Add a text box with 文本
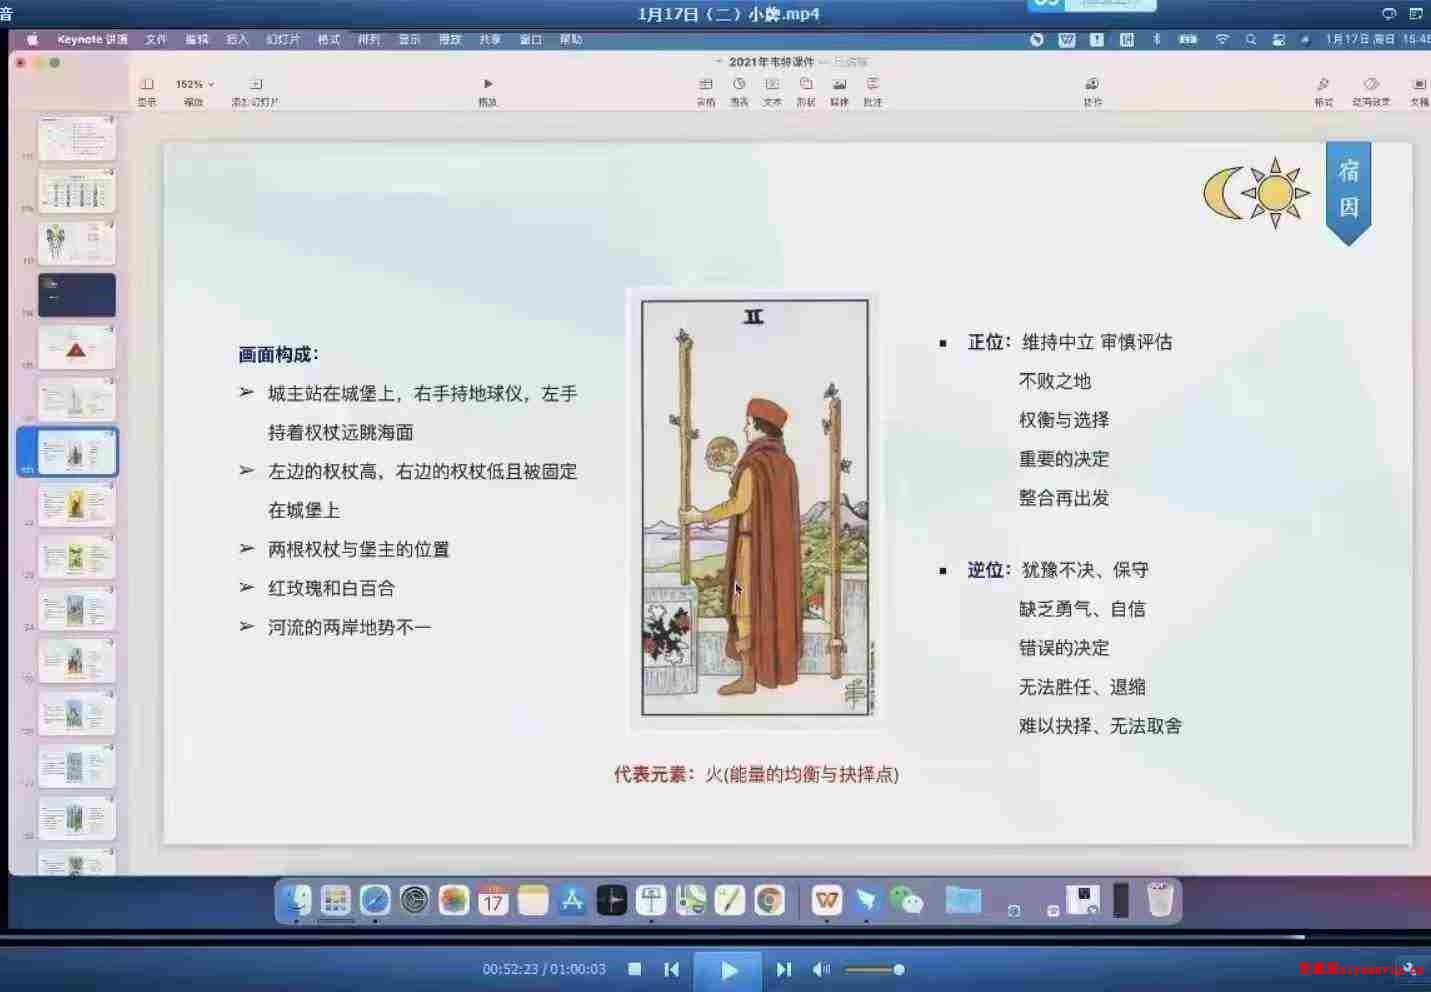 click(x=772, y=85)
